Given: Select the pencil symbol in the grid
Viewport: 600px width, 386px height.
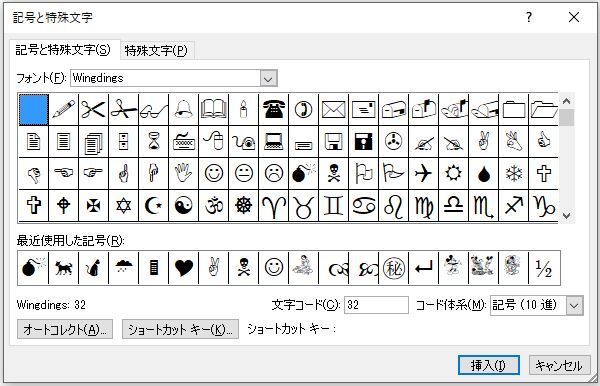Looking at the screenshot, I should [64, 109].
